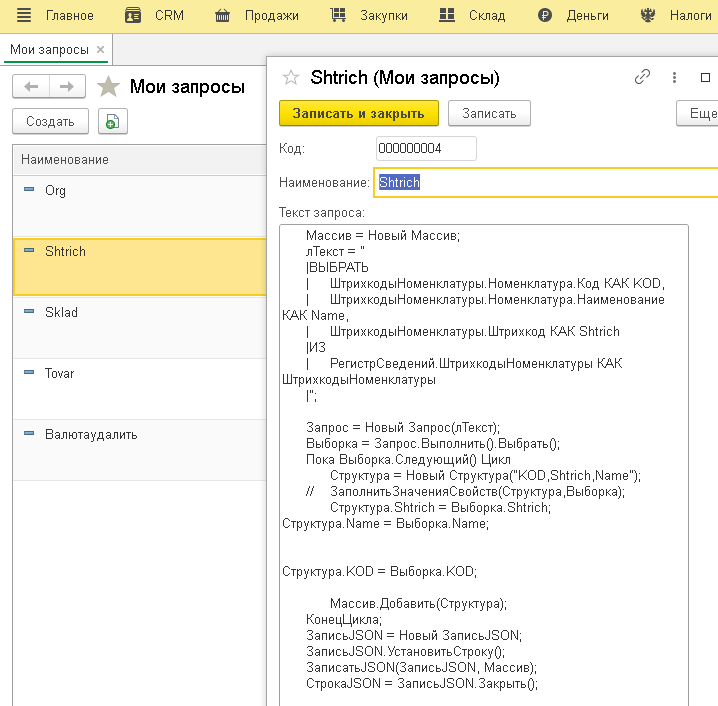Open the Закупки section
Viewport: 718px width, 706px height.
coord(384,16)
